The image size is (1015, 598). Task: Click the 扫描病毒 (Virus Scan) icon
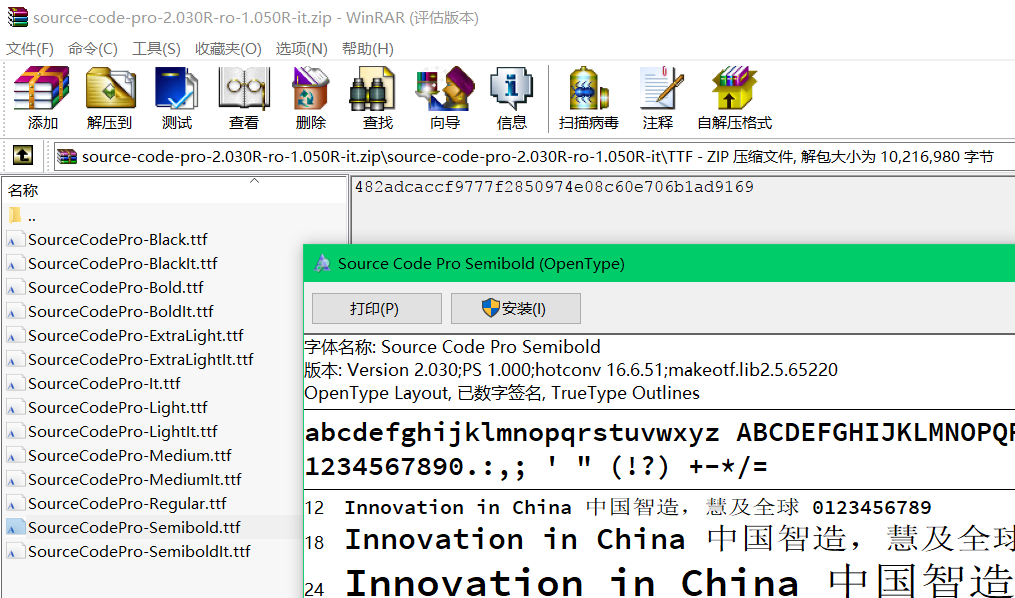pos(588,87)
